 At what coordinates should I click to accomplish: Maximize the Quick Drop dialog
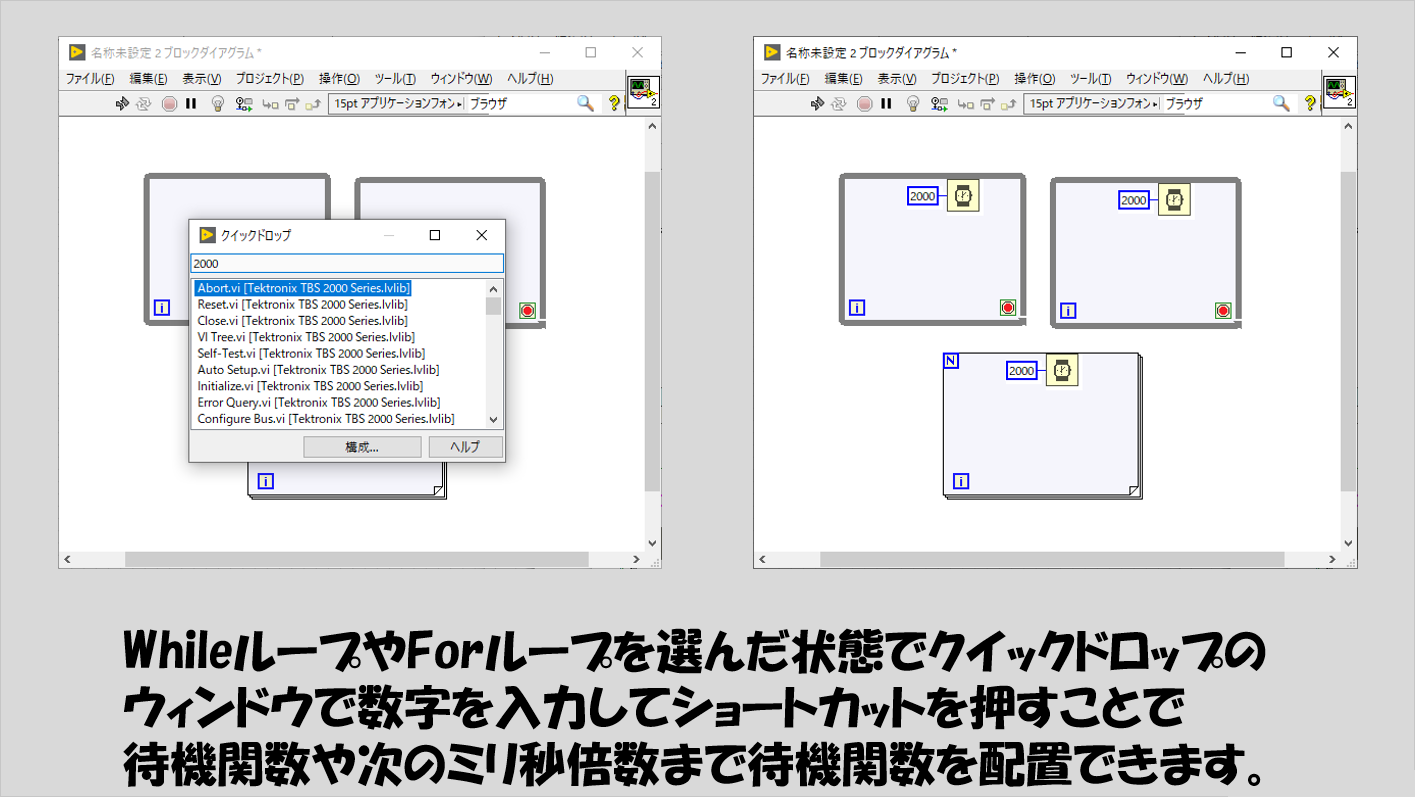[x=435, y=235]
